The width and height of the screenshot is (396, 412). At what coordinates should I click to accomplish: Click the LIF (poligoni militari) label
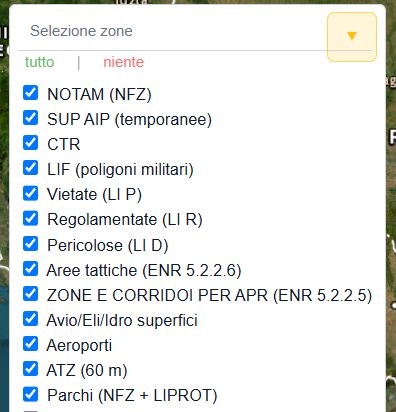click(x=120, y=169)
